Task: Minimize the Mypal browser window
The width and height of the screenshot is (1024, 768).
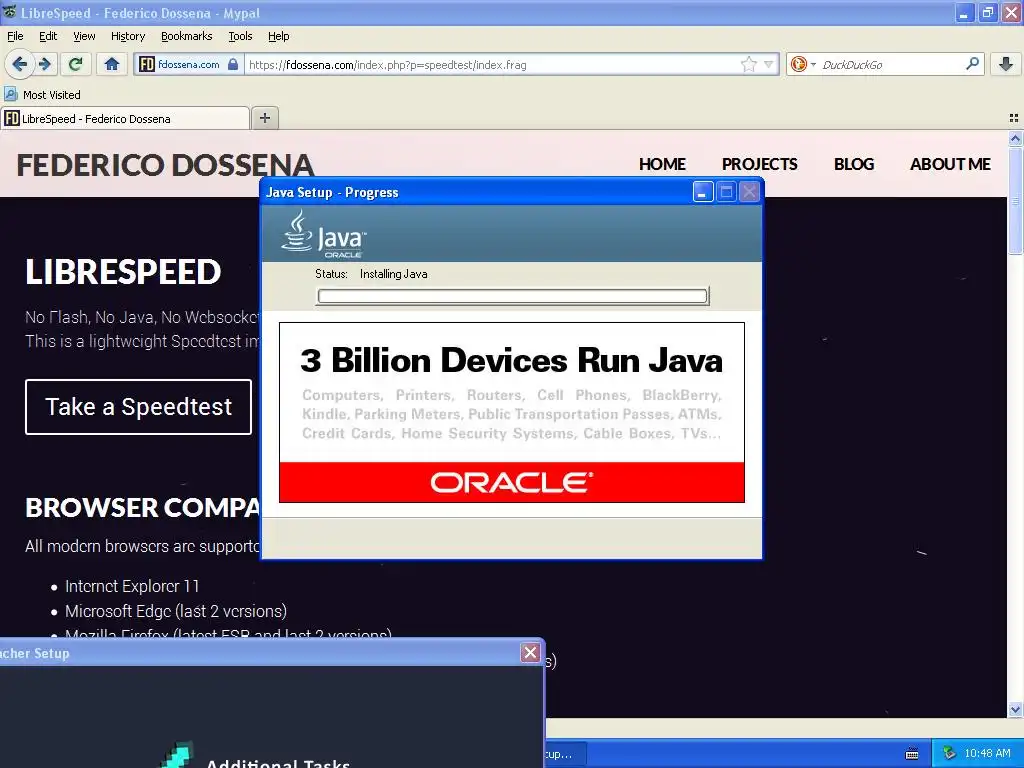Action: point(964,12)
